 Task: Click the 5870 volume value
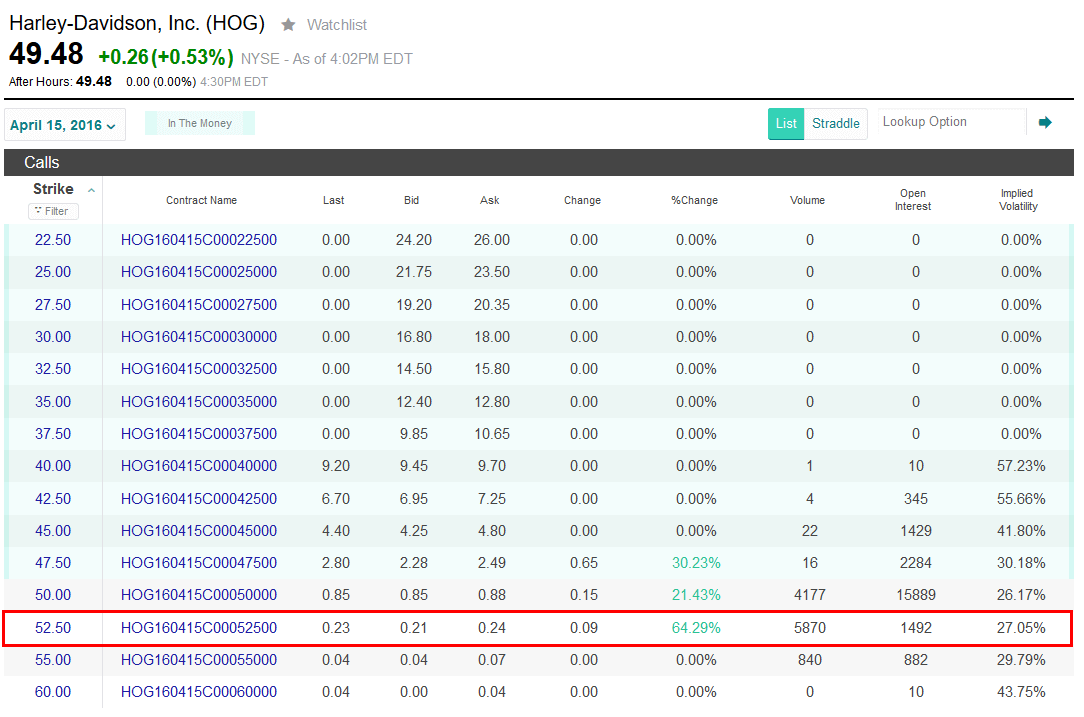click(810, 628)
